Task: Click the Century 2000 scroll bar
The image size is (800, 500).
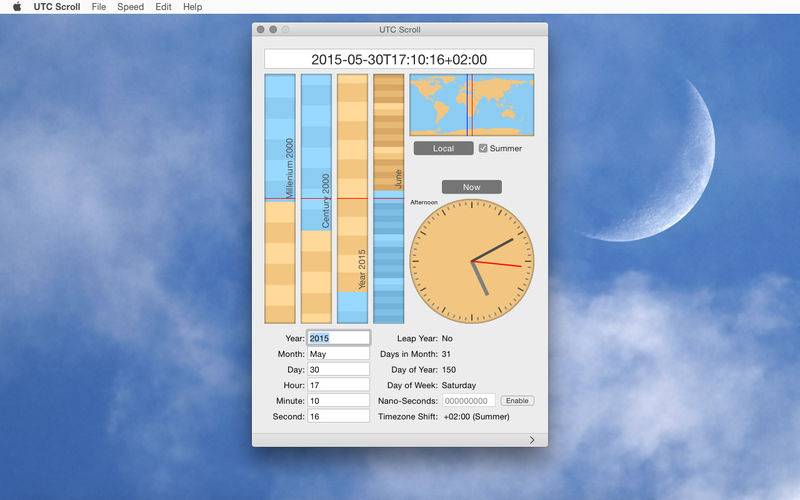Action: [316, 199]
